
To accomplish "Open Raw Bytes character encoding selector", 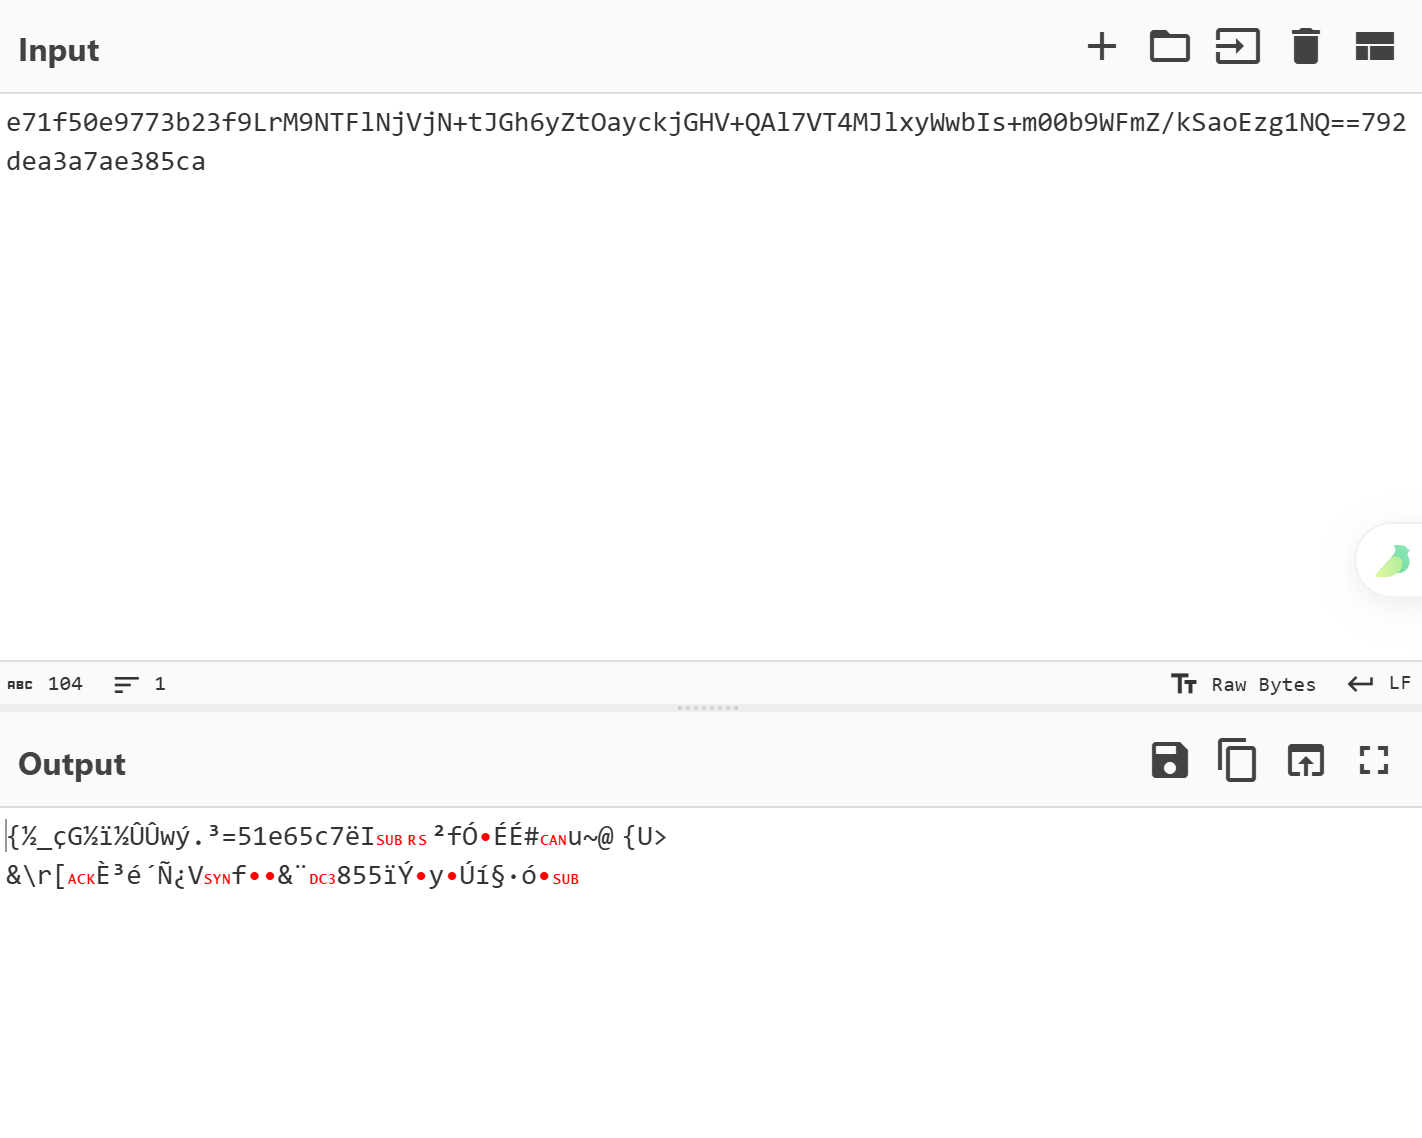I will click(x=1243, y=684).
